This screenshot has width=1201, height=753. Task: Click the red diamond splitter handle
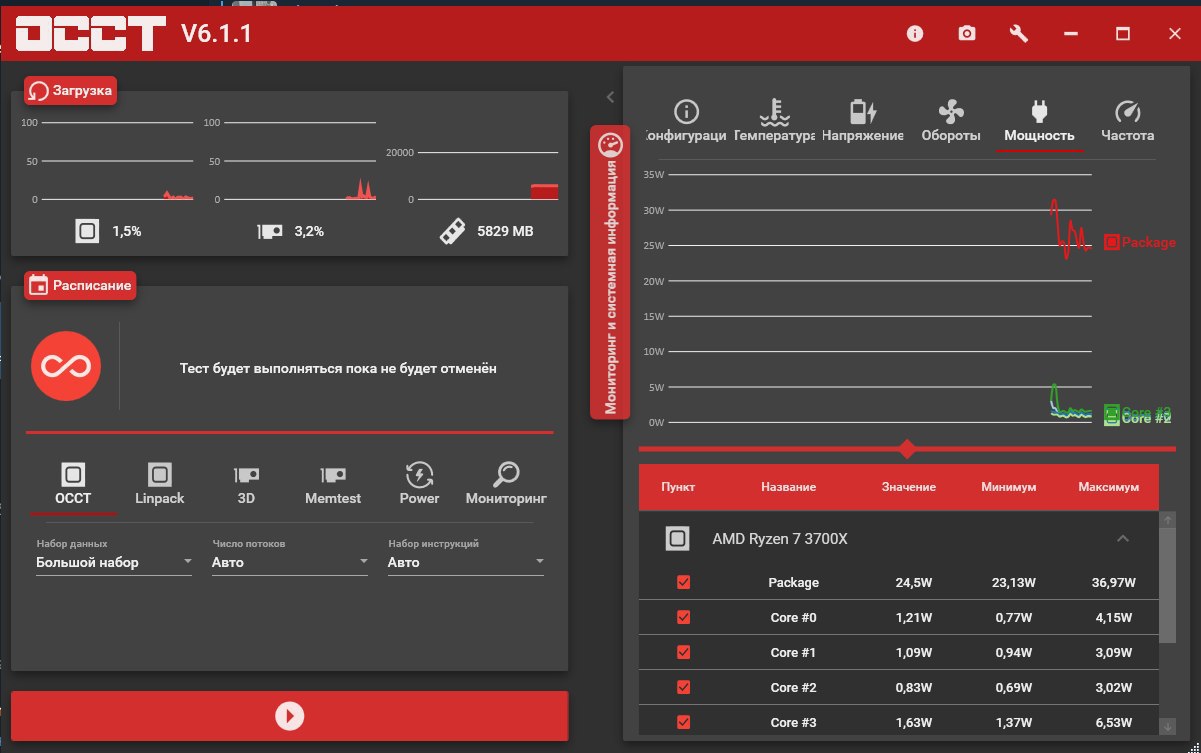[907, 449]
